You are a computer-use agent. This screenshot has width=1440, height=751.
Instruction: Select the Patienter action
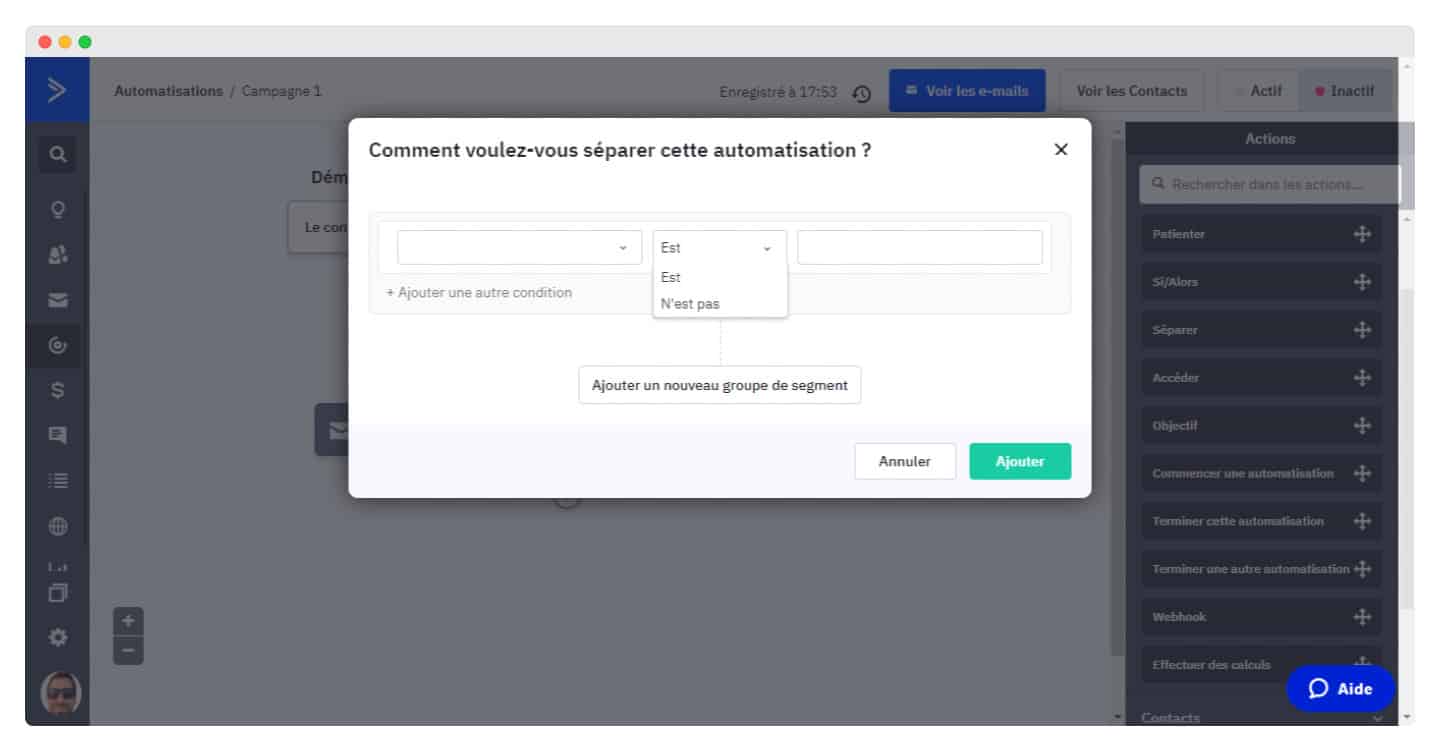pos(1261,234)
